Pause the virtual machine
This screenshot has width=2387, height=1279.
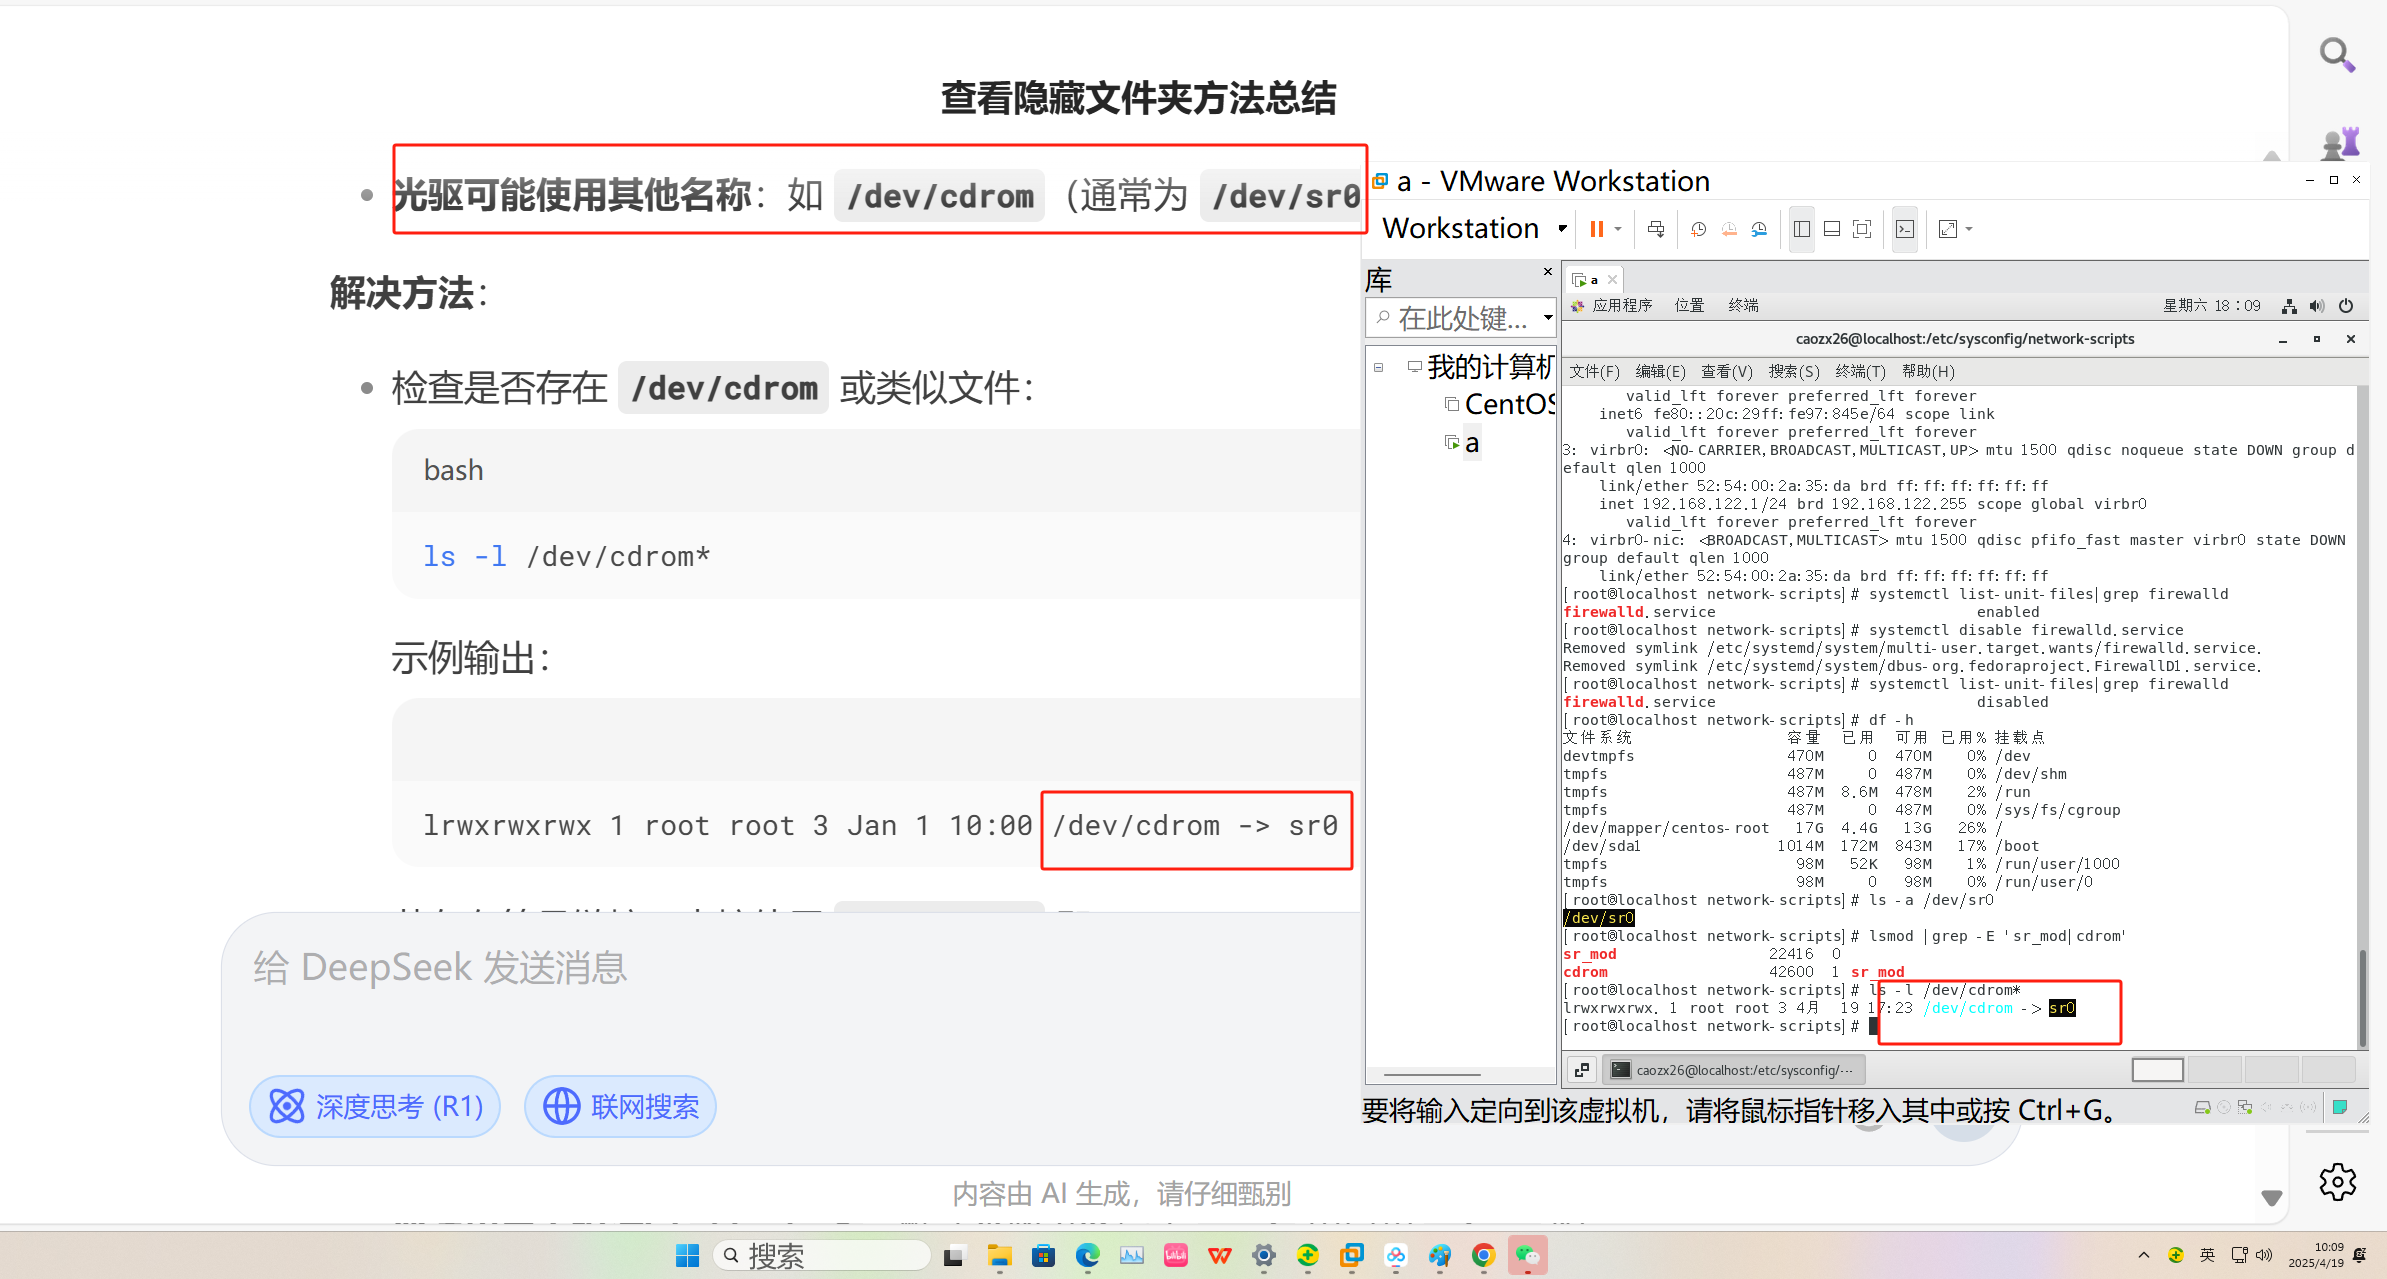(1596, 229)
